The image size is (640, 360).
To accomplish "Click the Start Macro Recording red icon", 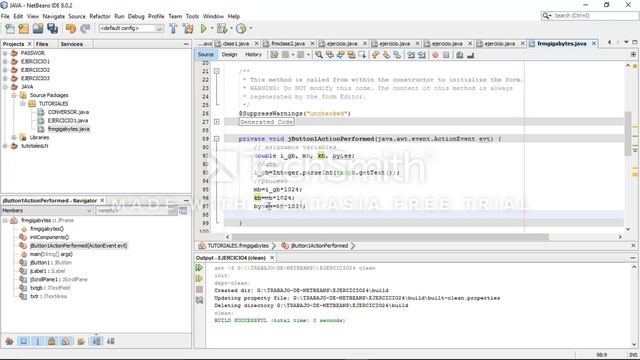I will [x=436, y=55].
